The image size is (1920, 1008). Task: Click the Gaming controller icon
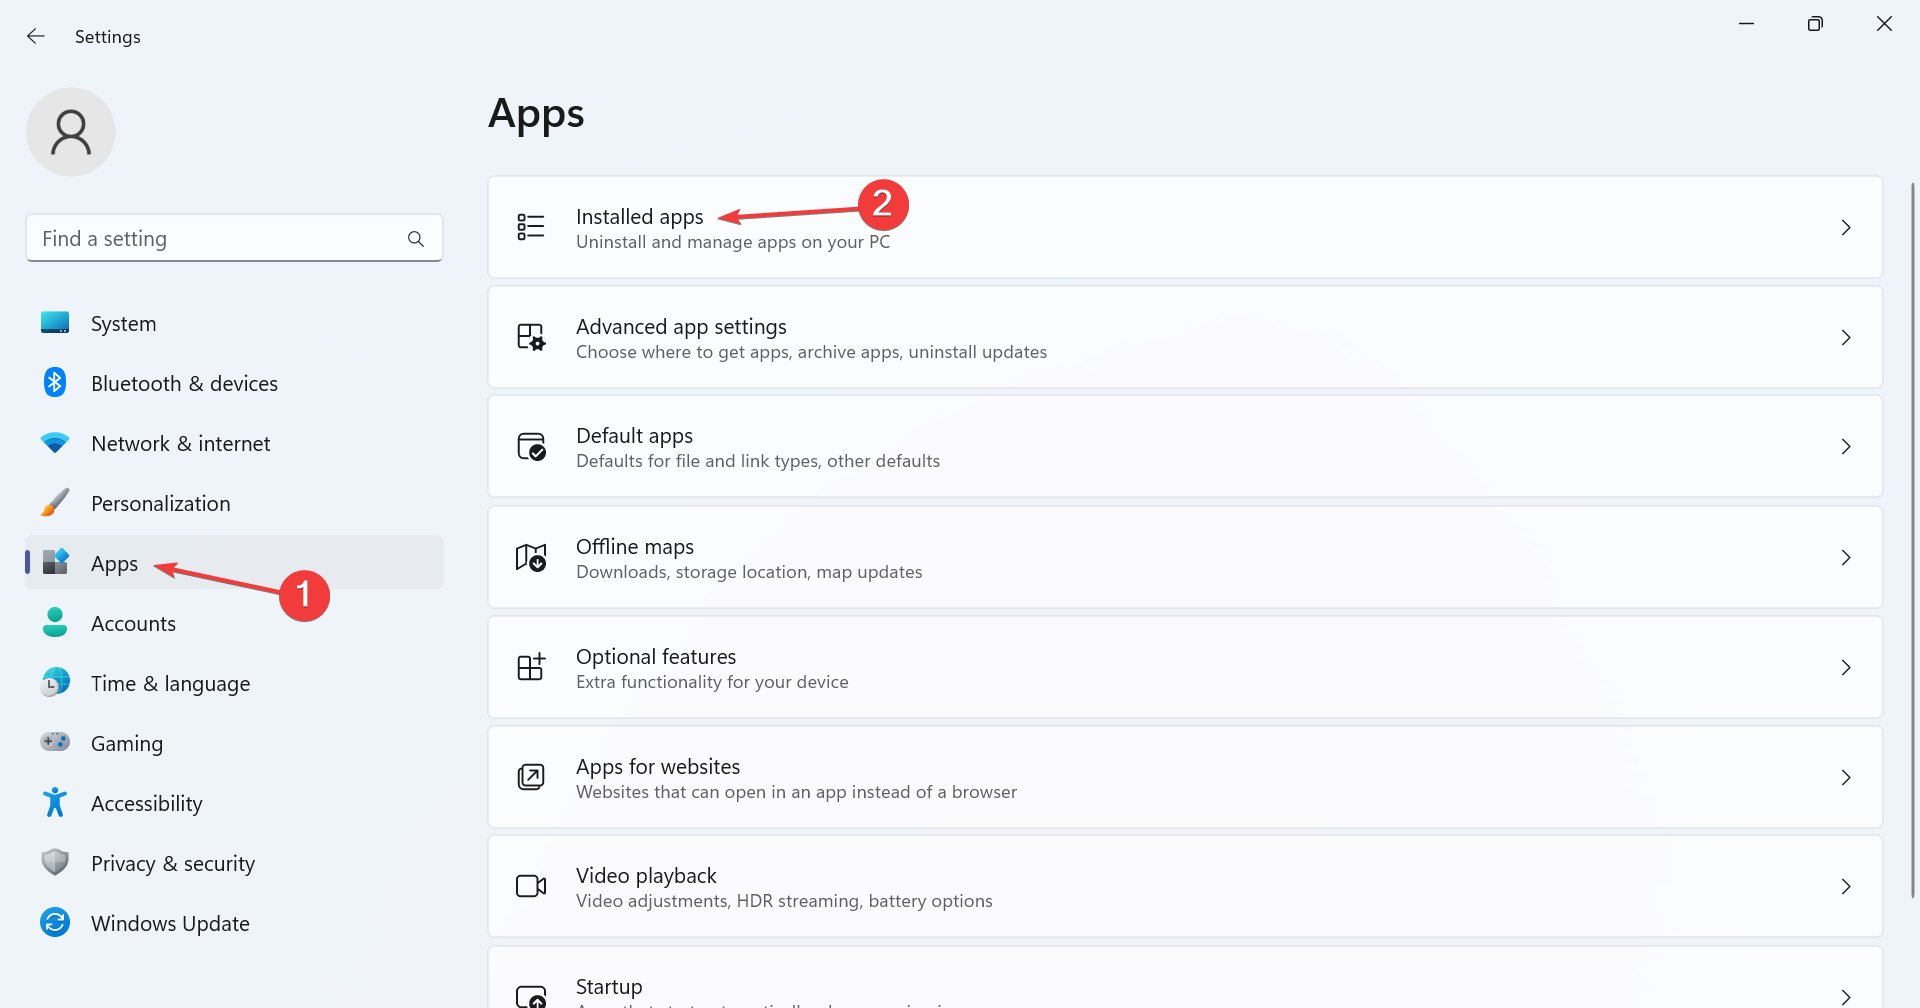click(x=55, y=742)
